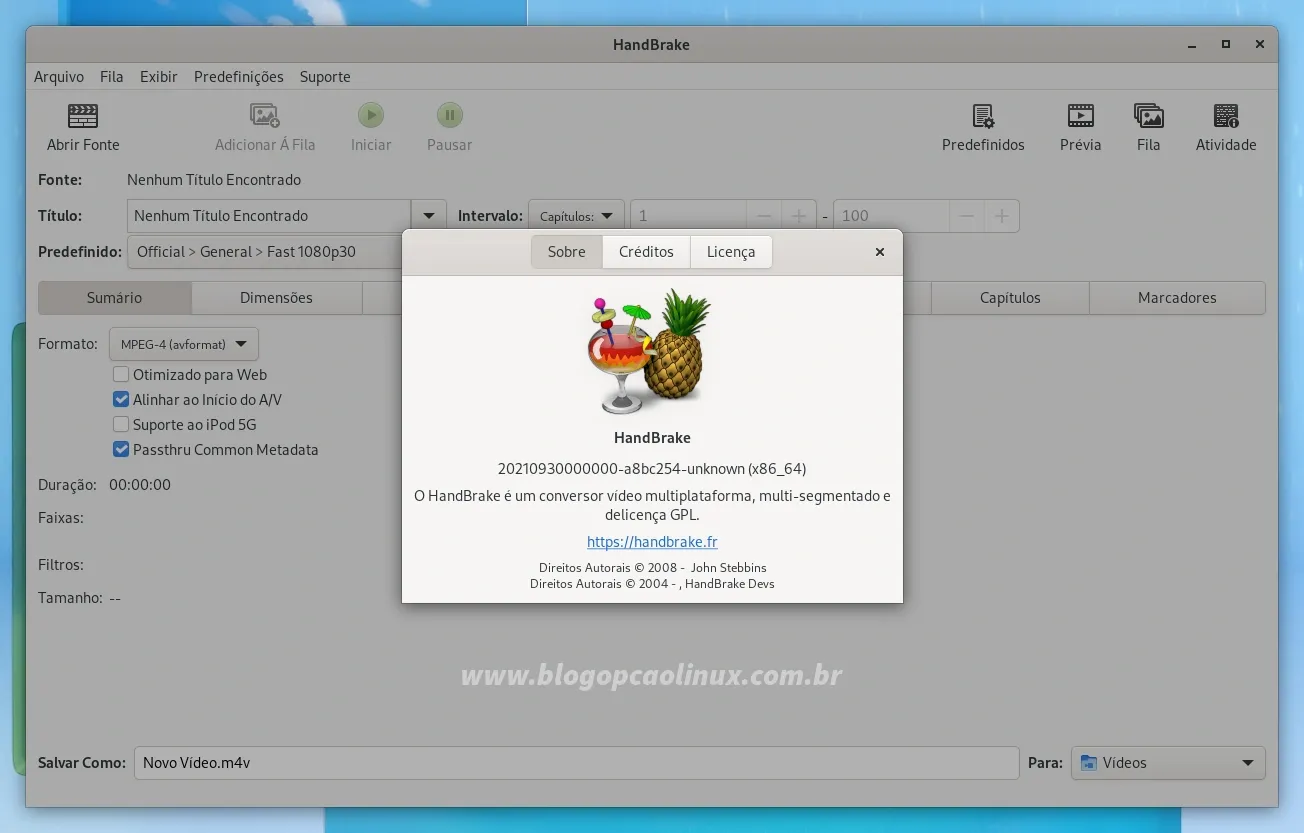Click Fonte Nenhum Titulo Encontrado text
Screen dimensions: 1304x833
(x=214, y=180)
